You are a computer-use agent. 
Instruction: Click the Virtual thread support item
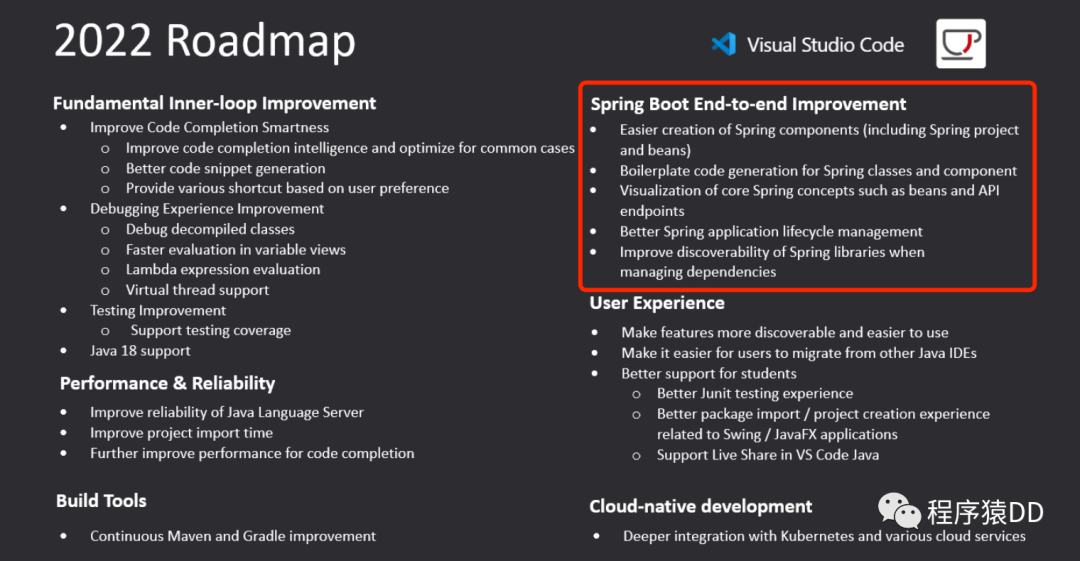(x=197, y=290)
